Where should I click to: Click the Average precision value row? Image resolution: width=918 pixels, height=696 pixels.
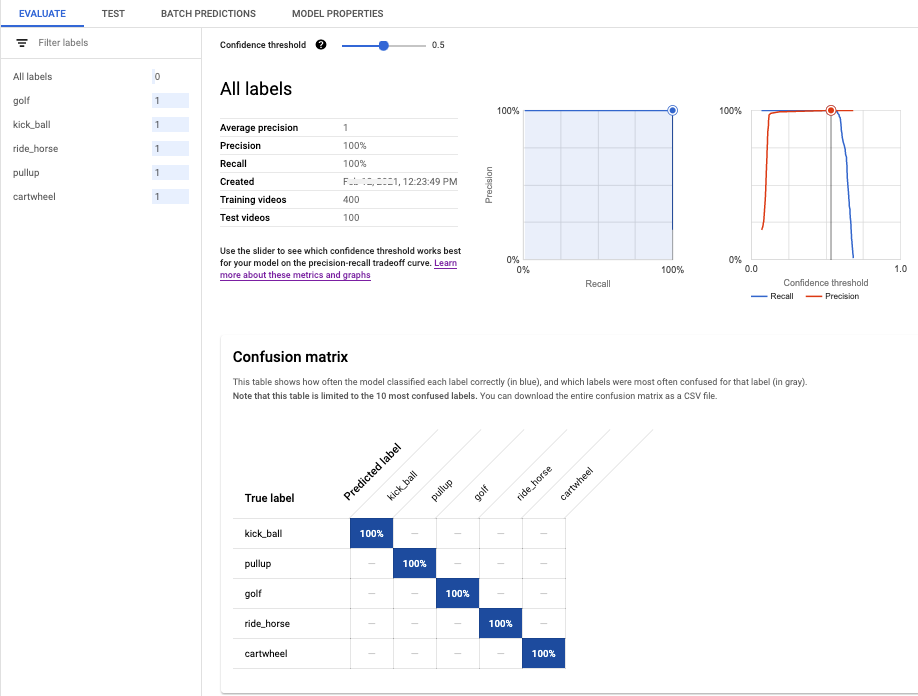tap(338, 128)
